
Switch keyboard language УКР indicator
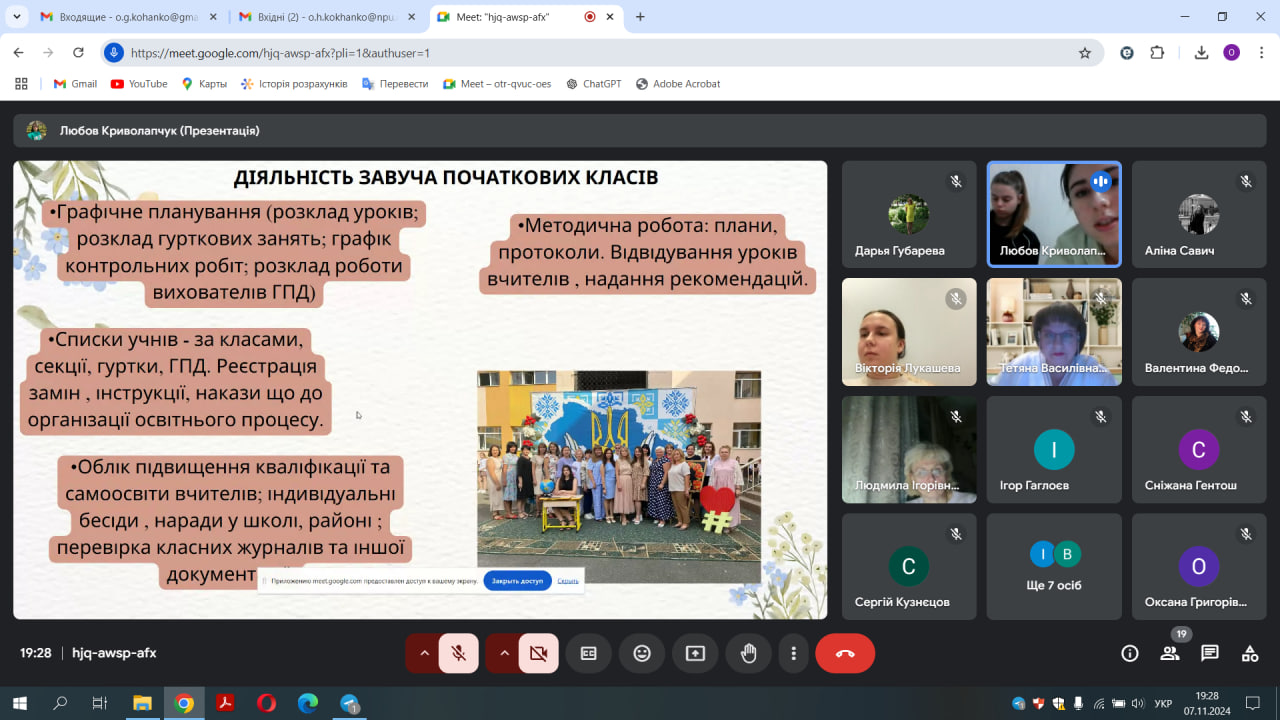point(1163,703)
